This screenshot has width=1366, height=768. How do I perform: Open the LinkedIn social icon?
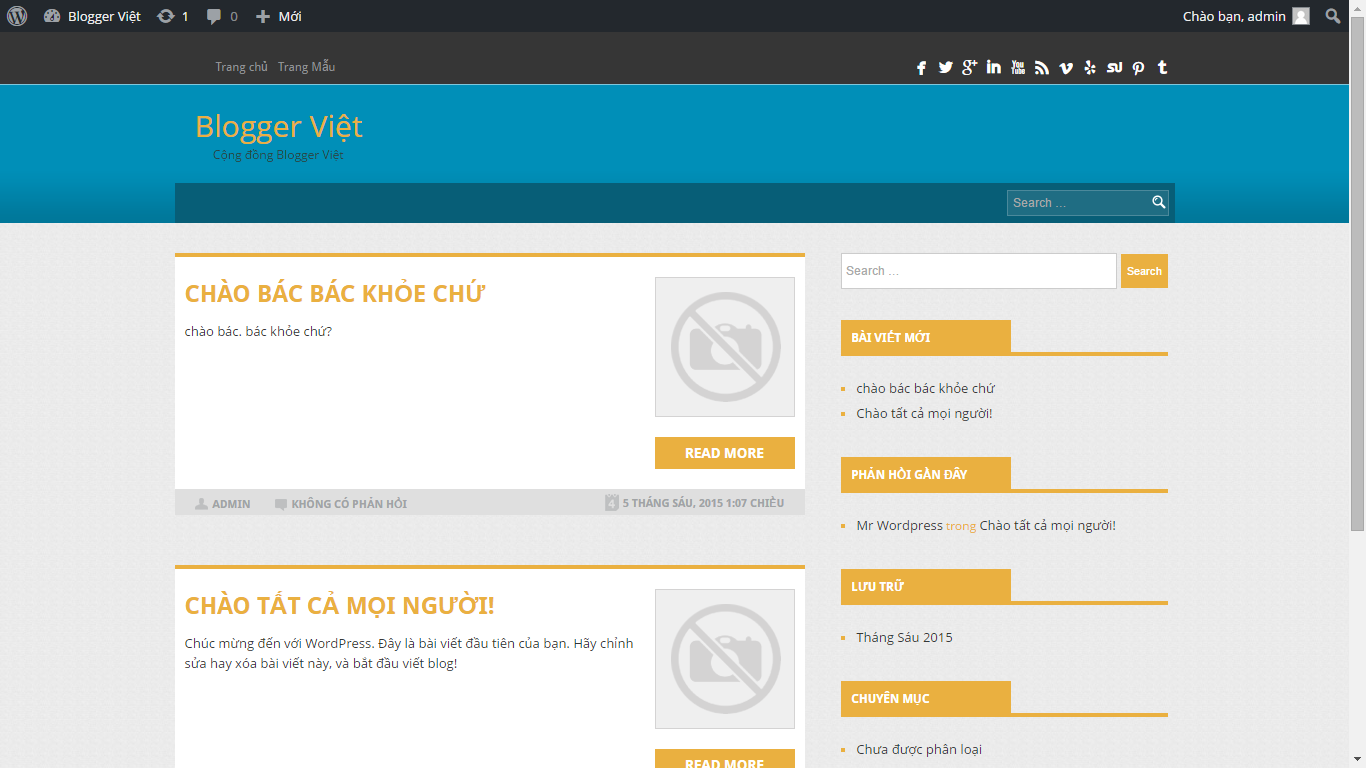tap(993, 68)
